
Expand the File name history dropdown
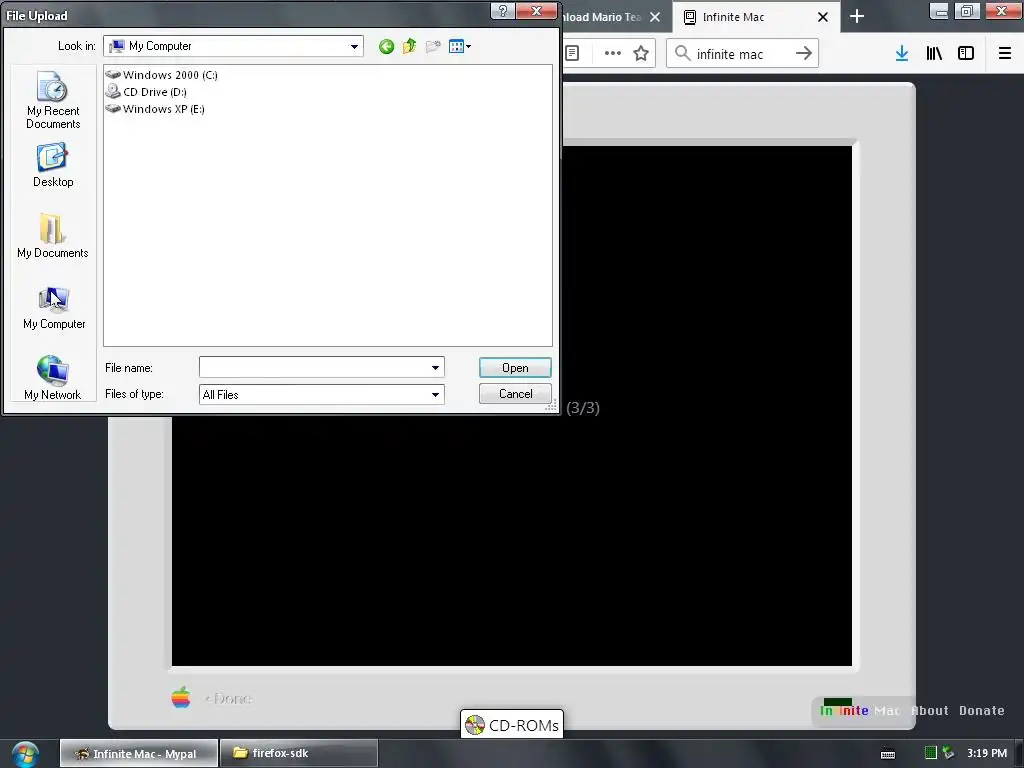435,368
